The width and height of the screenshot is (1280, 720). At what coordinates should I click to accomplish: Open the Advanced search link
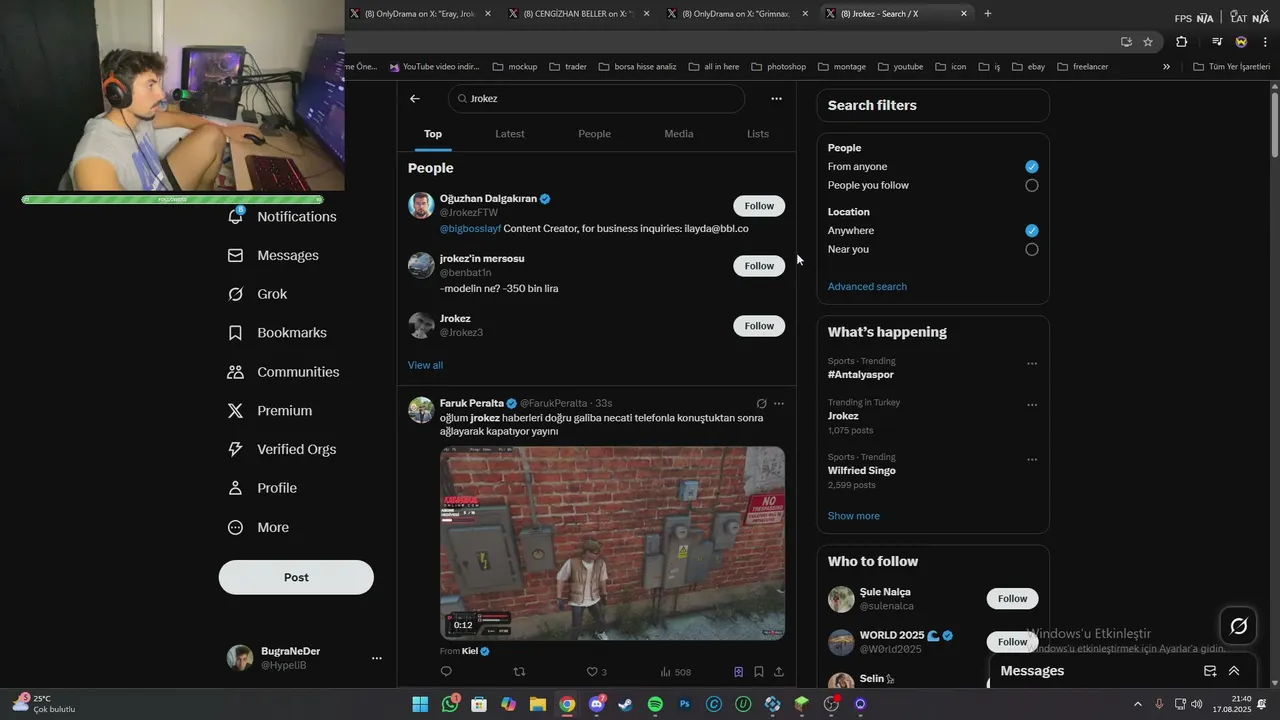pyautogui.click(x=867, y=287)
